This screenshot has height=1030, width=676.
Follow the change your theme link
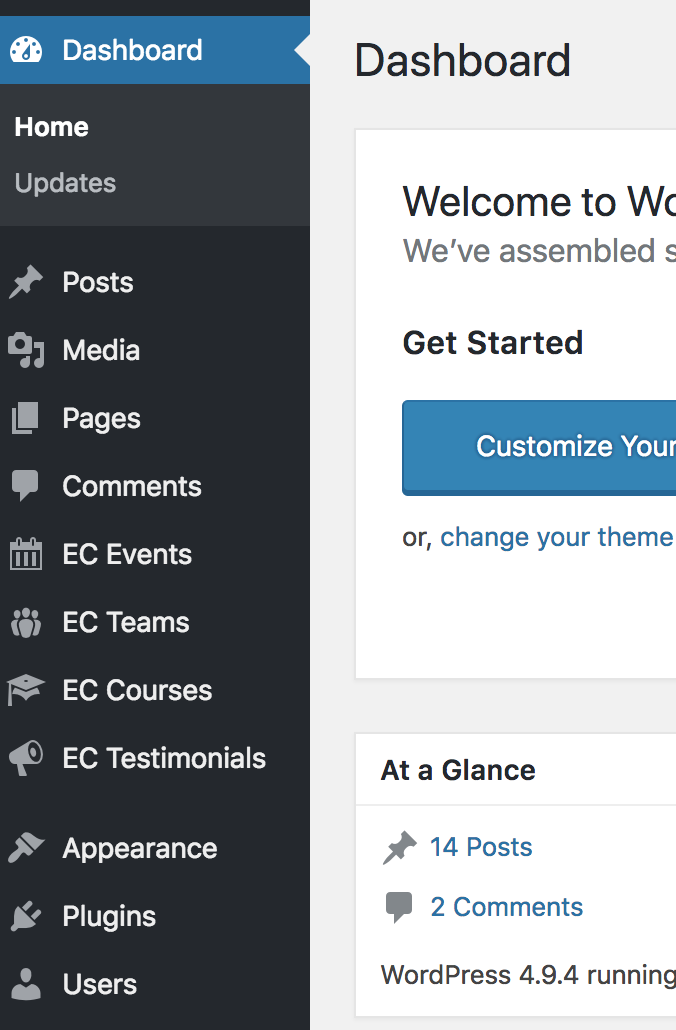click(556, 537)
